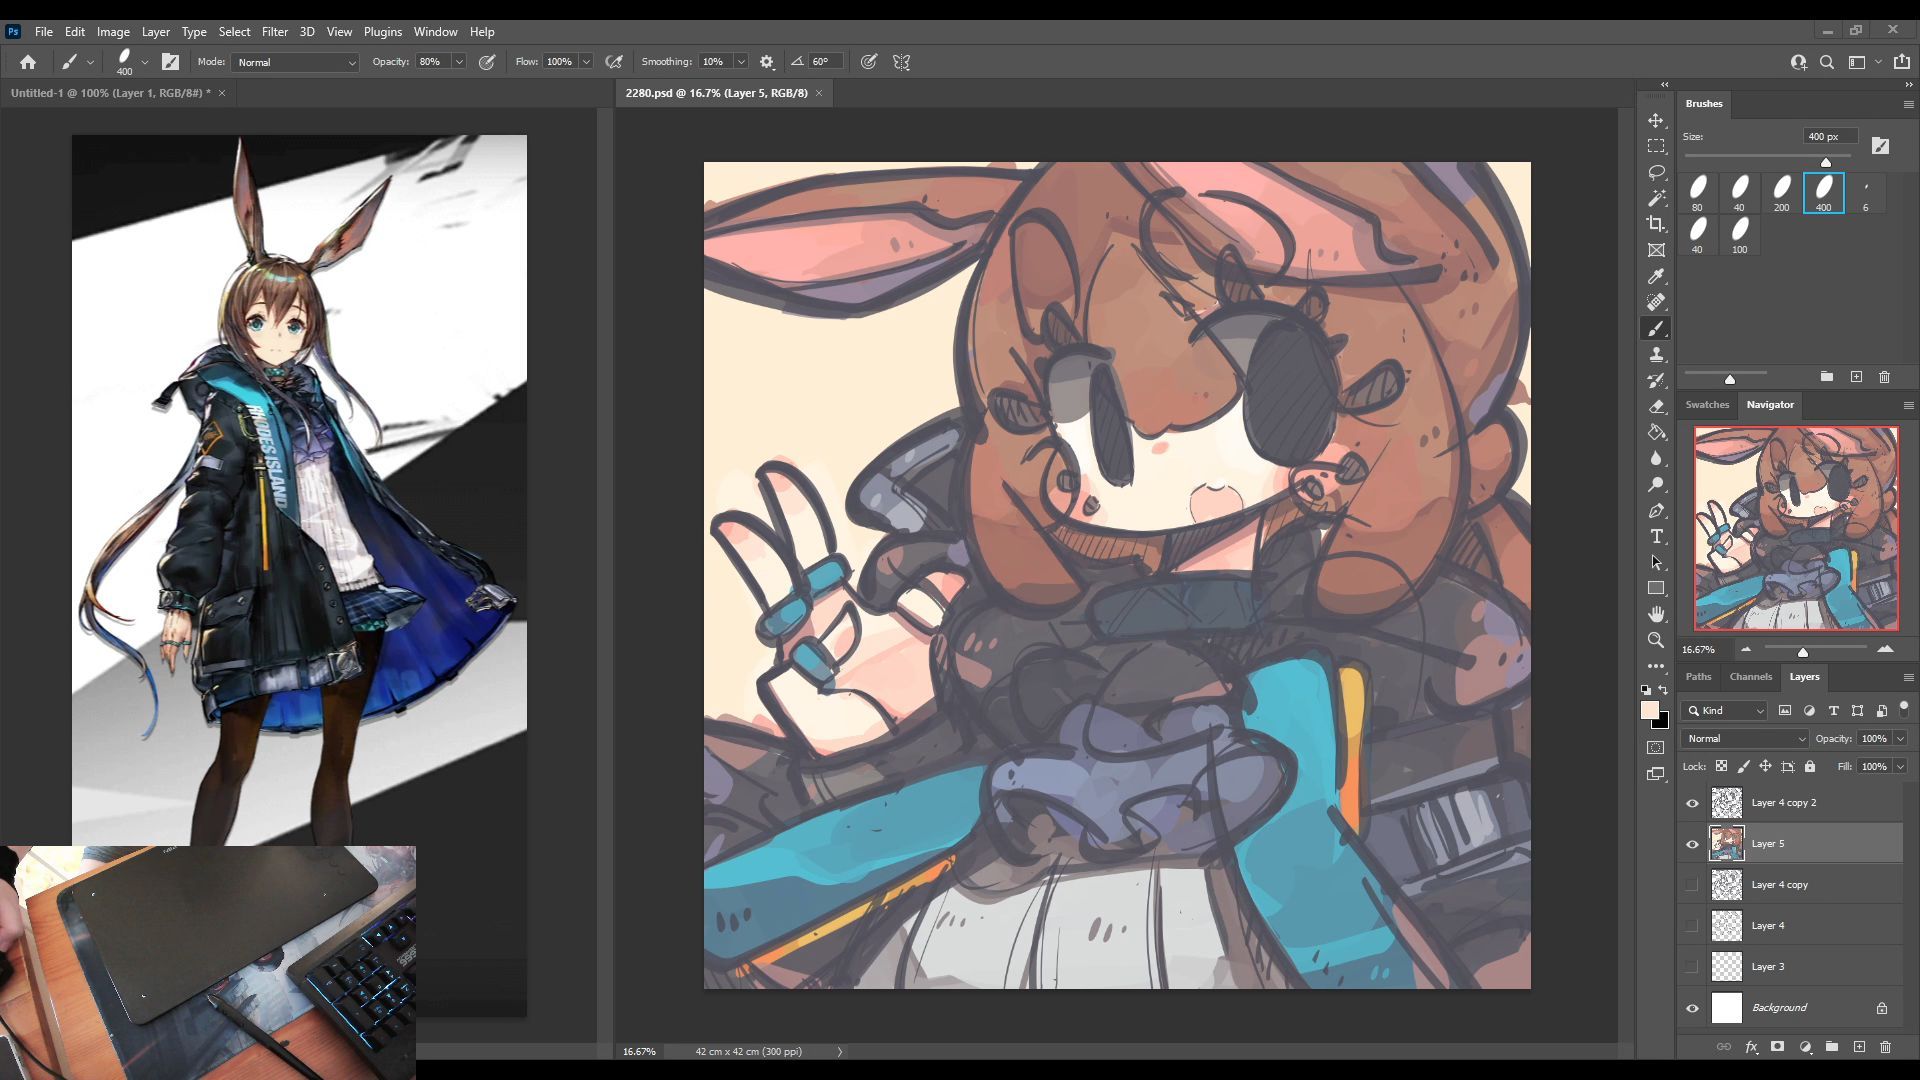Image resolution: width=1920 pixels, height=1080 pixels.
Task: Open the Smoothing dropdown arrow
Action: point(741,62)
